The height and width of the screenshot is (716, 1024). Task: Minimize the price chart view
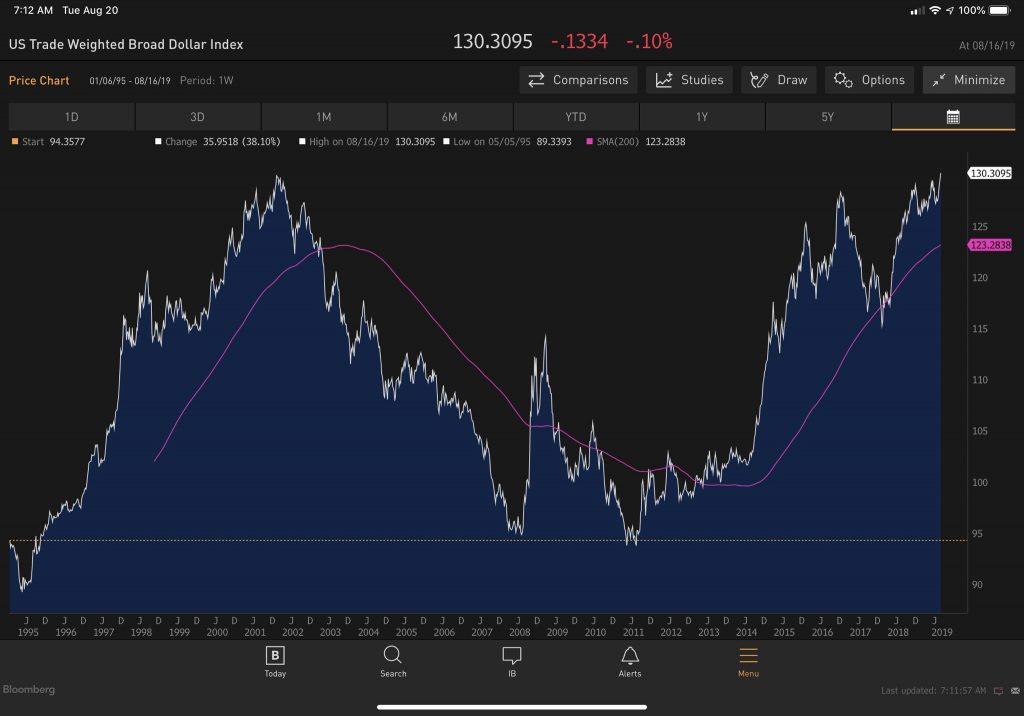click(968, 80)
